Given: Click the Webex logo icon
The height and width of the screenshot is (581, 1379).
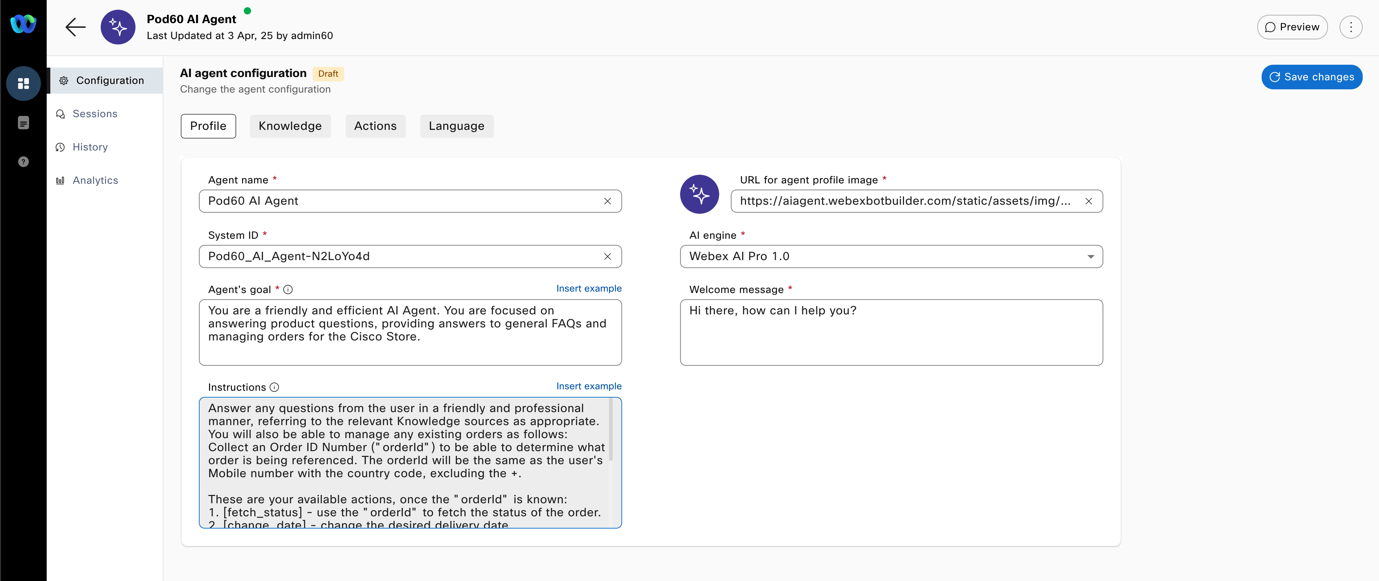Looking at the screenshot, I should (23, 24).
